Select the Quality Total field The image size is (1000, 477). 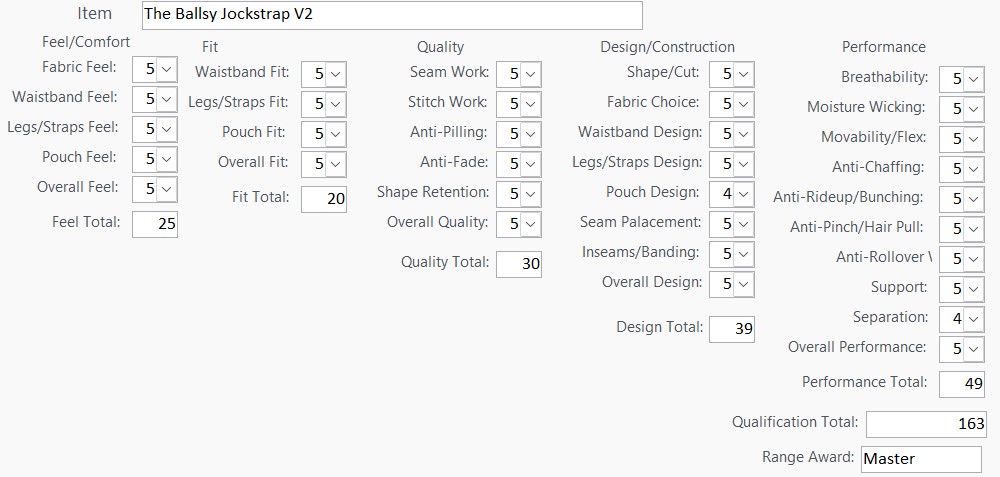(x=519, y=264)
